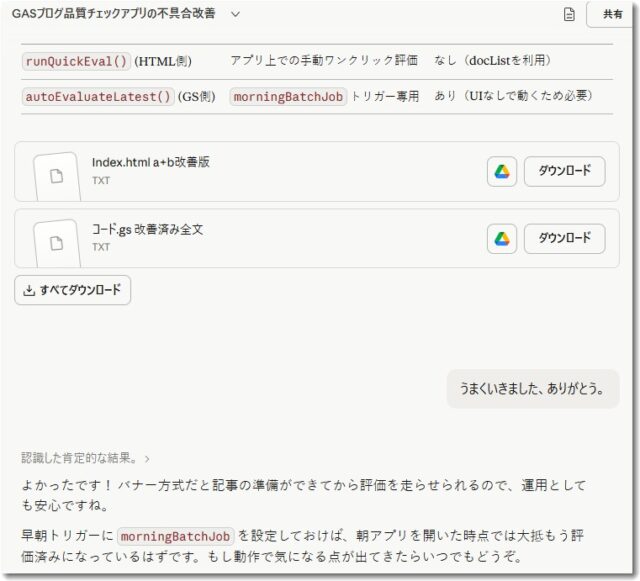Download the コード.gs 改善済み全文 file
This screenshot has width=640, height=581.
[x=564, y=239]
